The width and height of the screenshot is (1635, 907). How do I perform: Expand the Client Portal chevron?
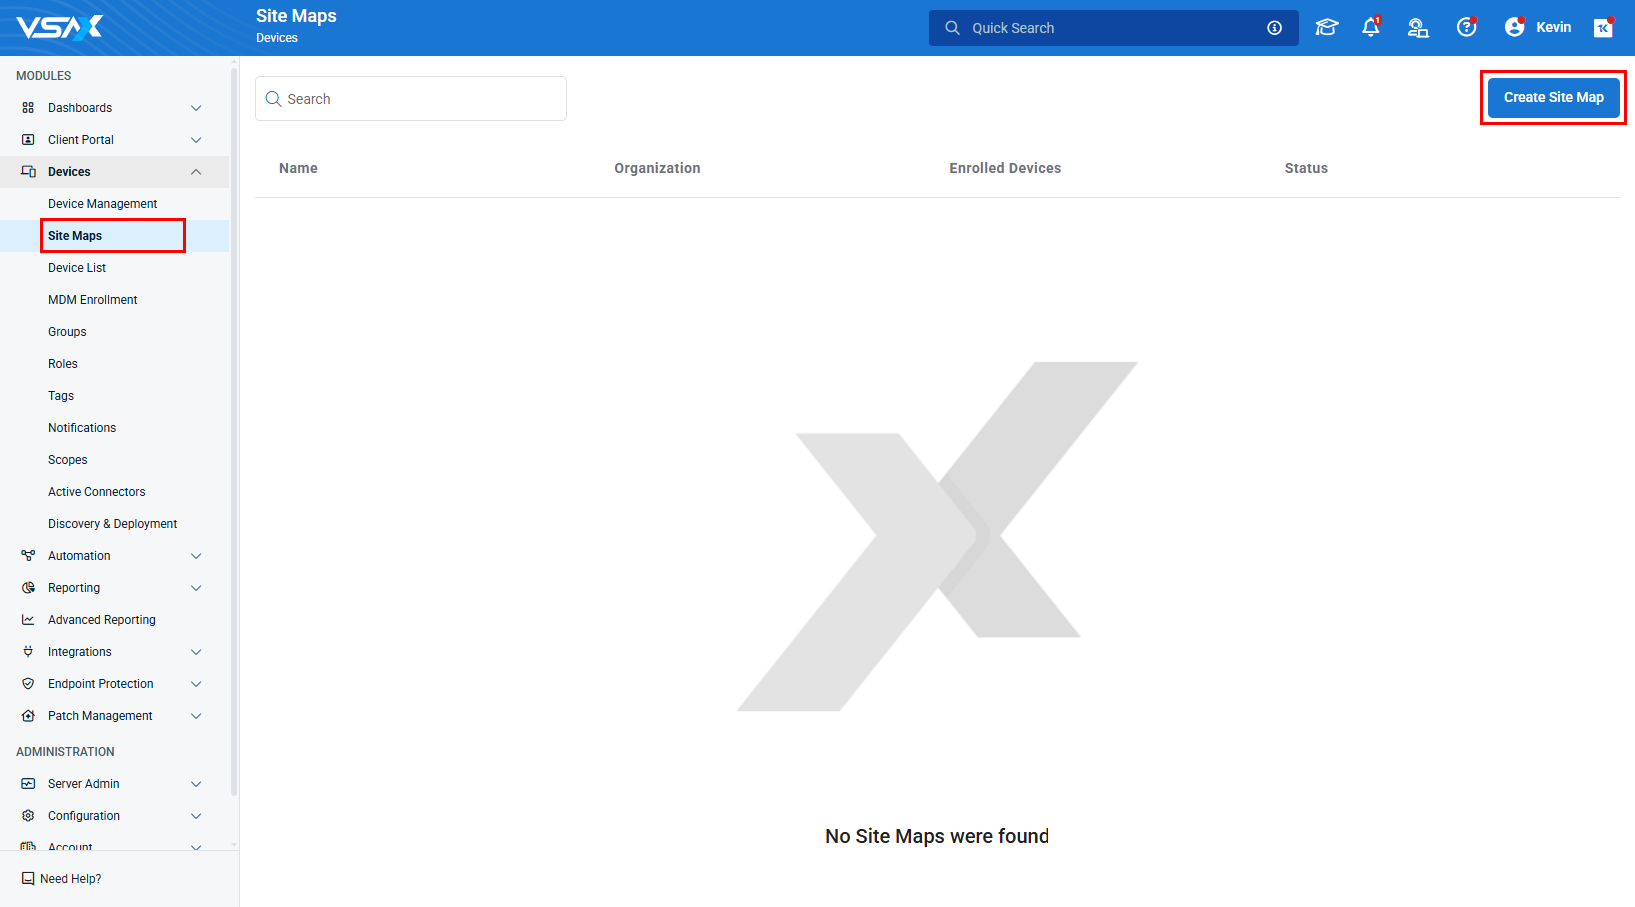[196, 140]
